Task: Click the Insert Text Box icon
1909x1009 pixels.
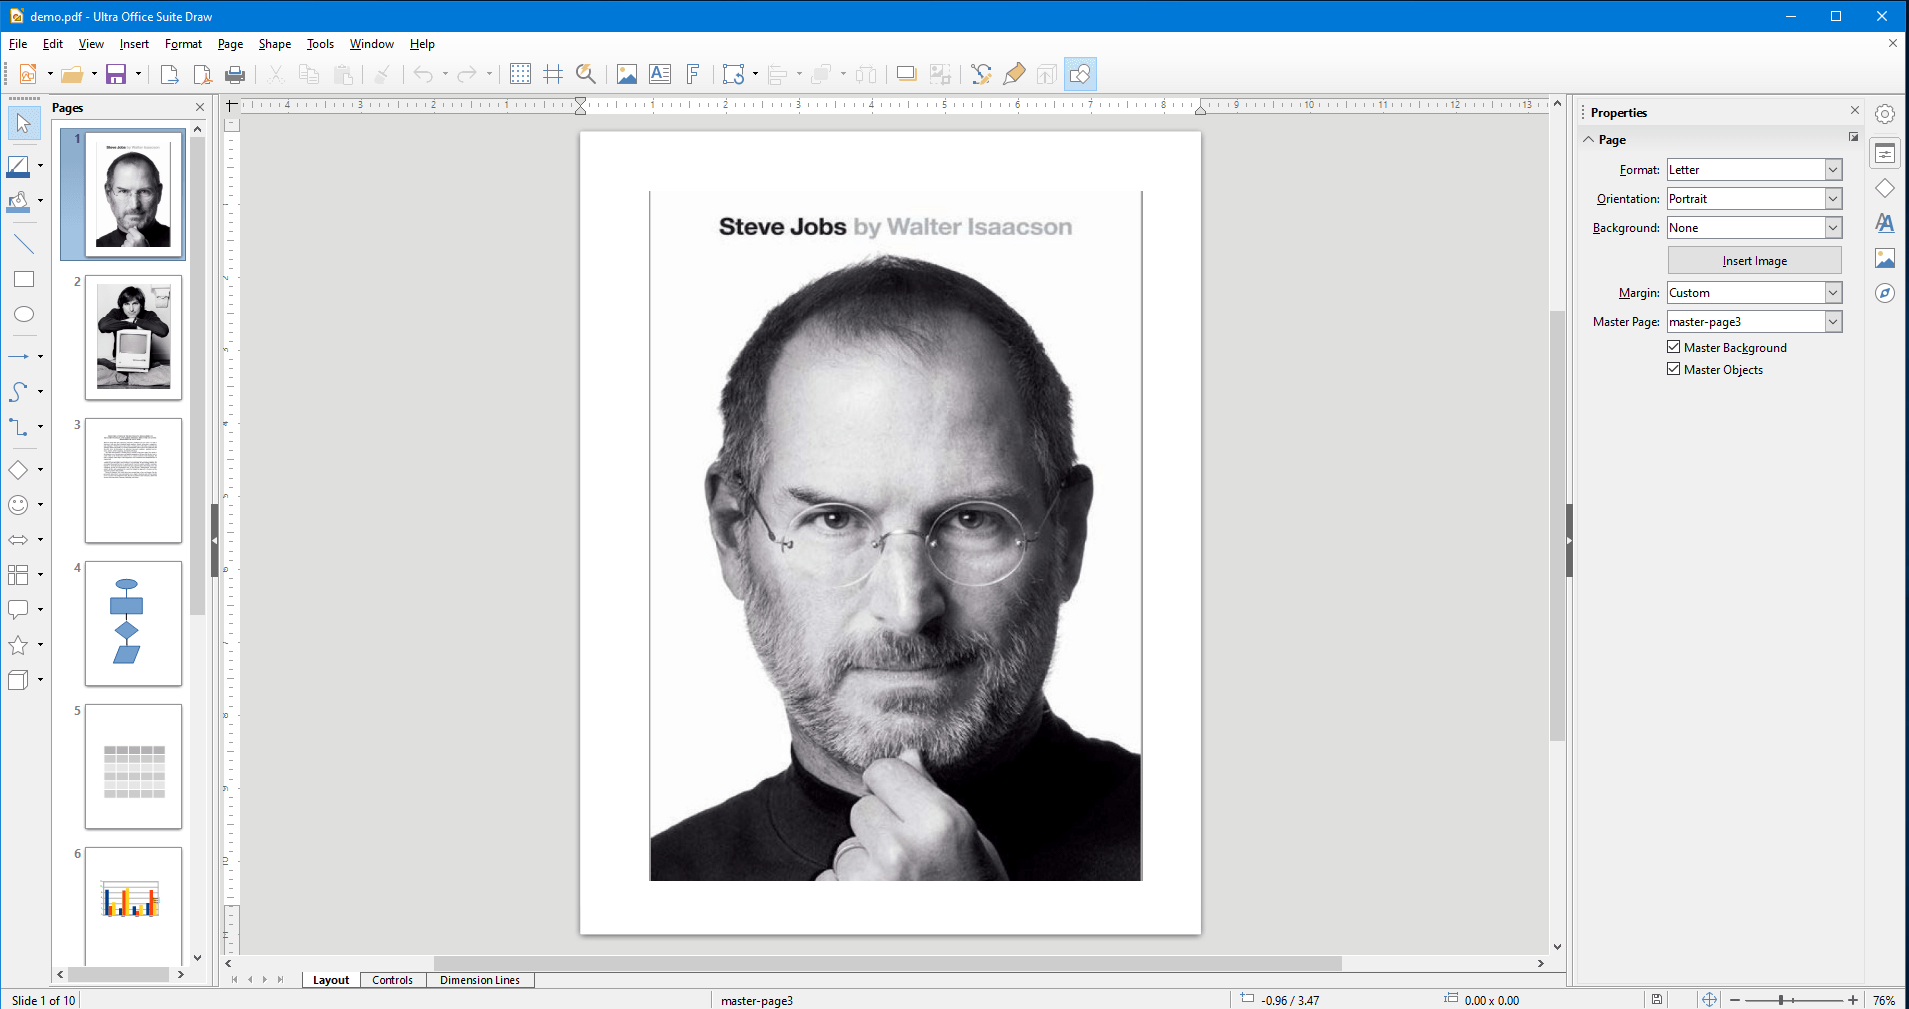Action: tap(660, 74)
